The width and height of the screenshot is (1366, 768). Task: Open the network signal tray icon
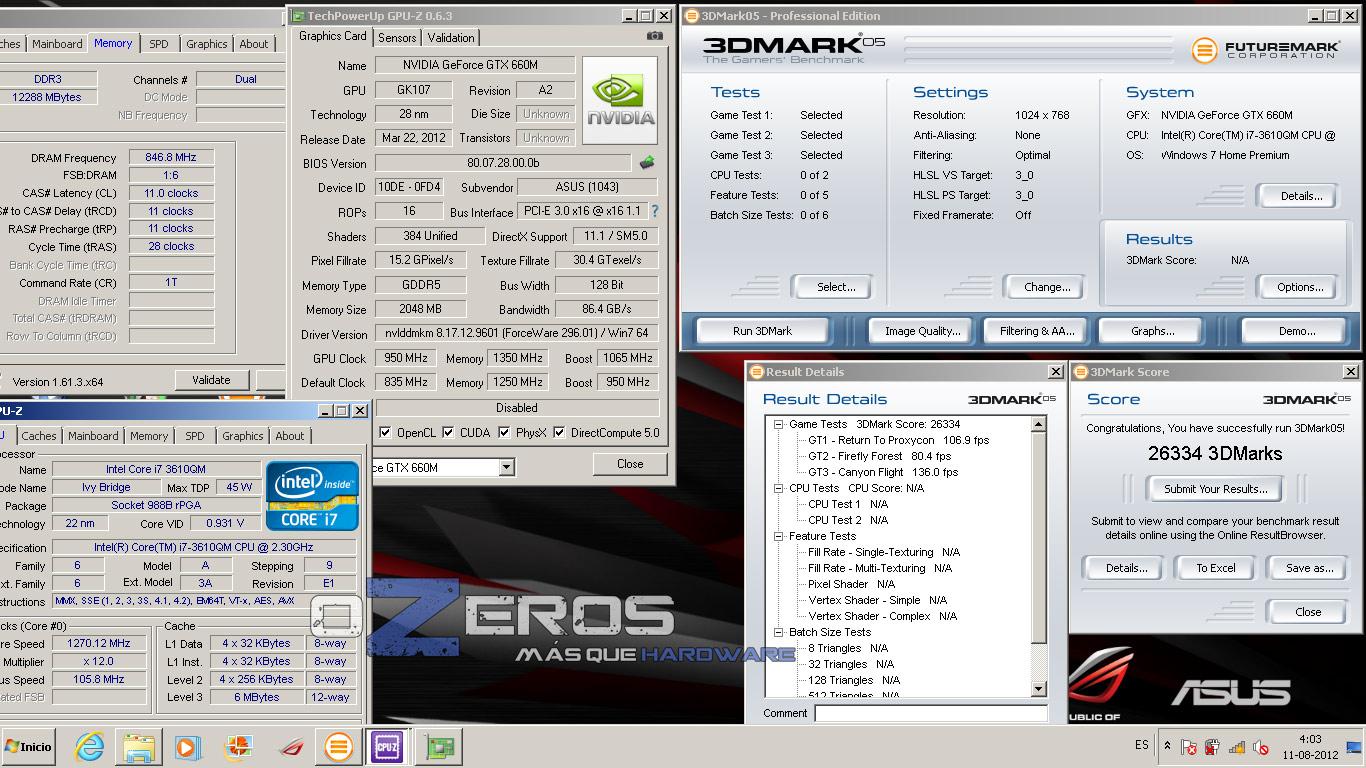(x=1237, y=747)
